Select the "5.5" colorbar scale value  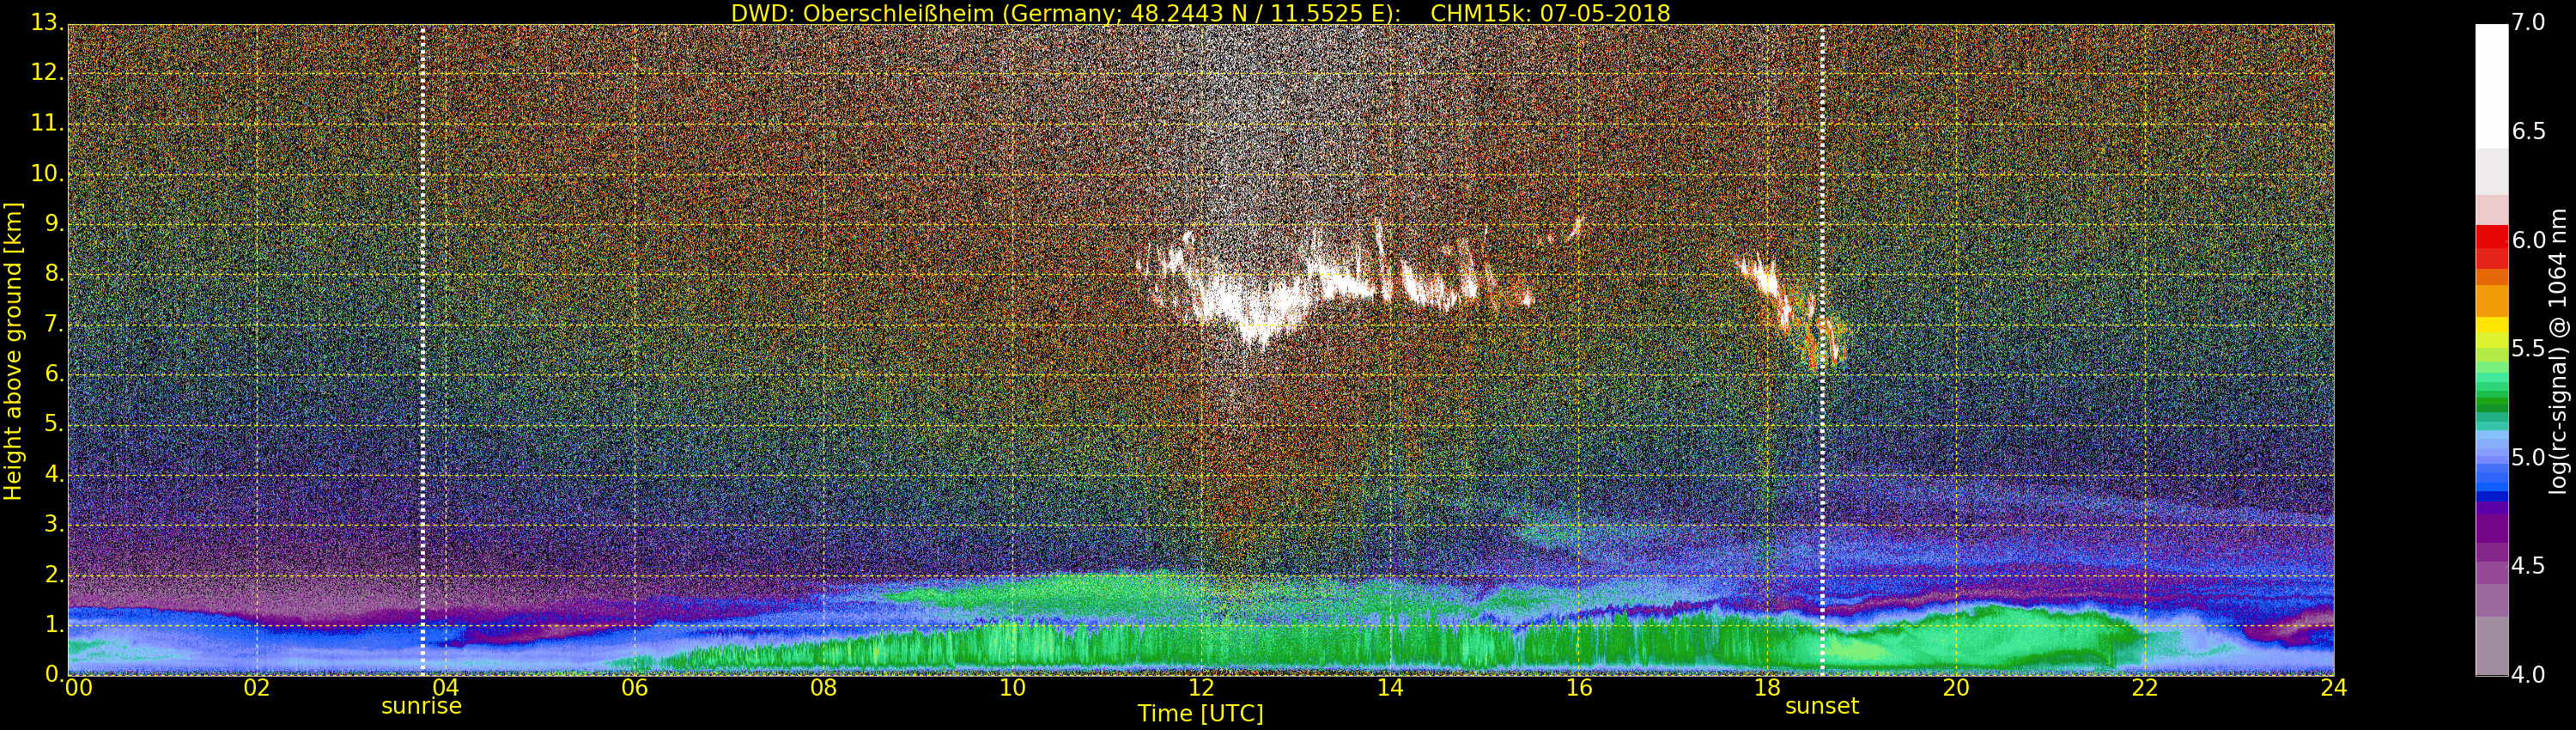click(x=2528, y=349)
